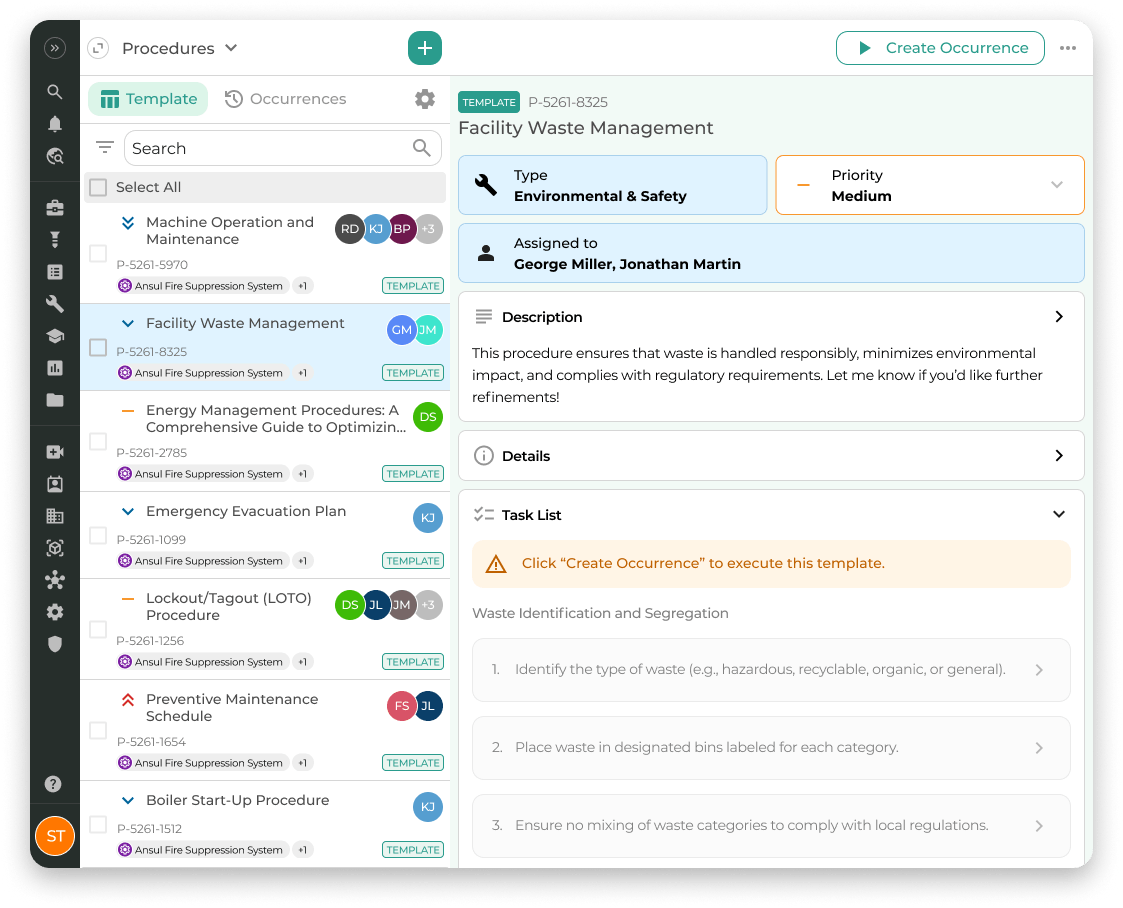This screenshot has width=1123, height=908.
Task: Click Ansul Fire Suppression tag under P-5261-1099
Action: [x=203, y=561]
